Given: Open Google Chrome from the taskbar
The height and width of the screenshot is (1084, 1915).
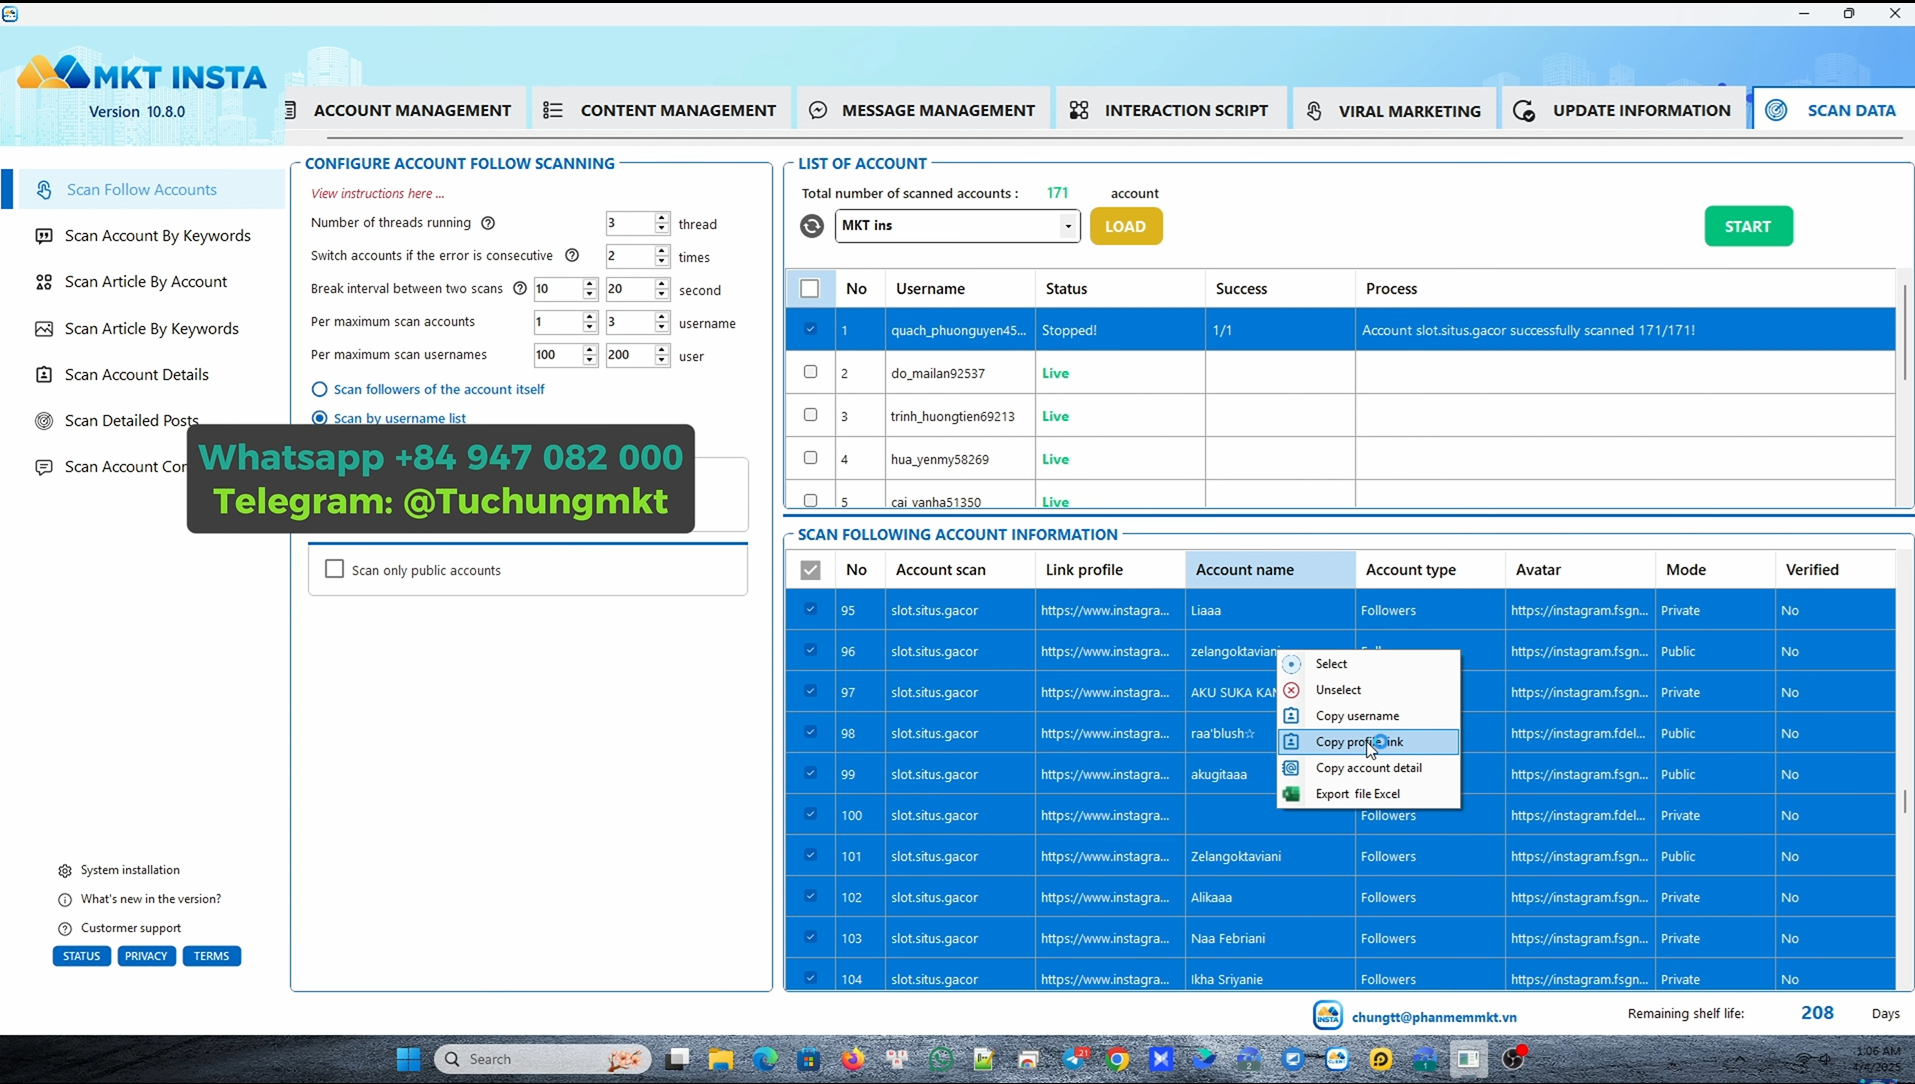Looking at the screenshot, I should tap(1118, 1059).
